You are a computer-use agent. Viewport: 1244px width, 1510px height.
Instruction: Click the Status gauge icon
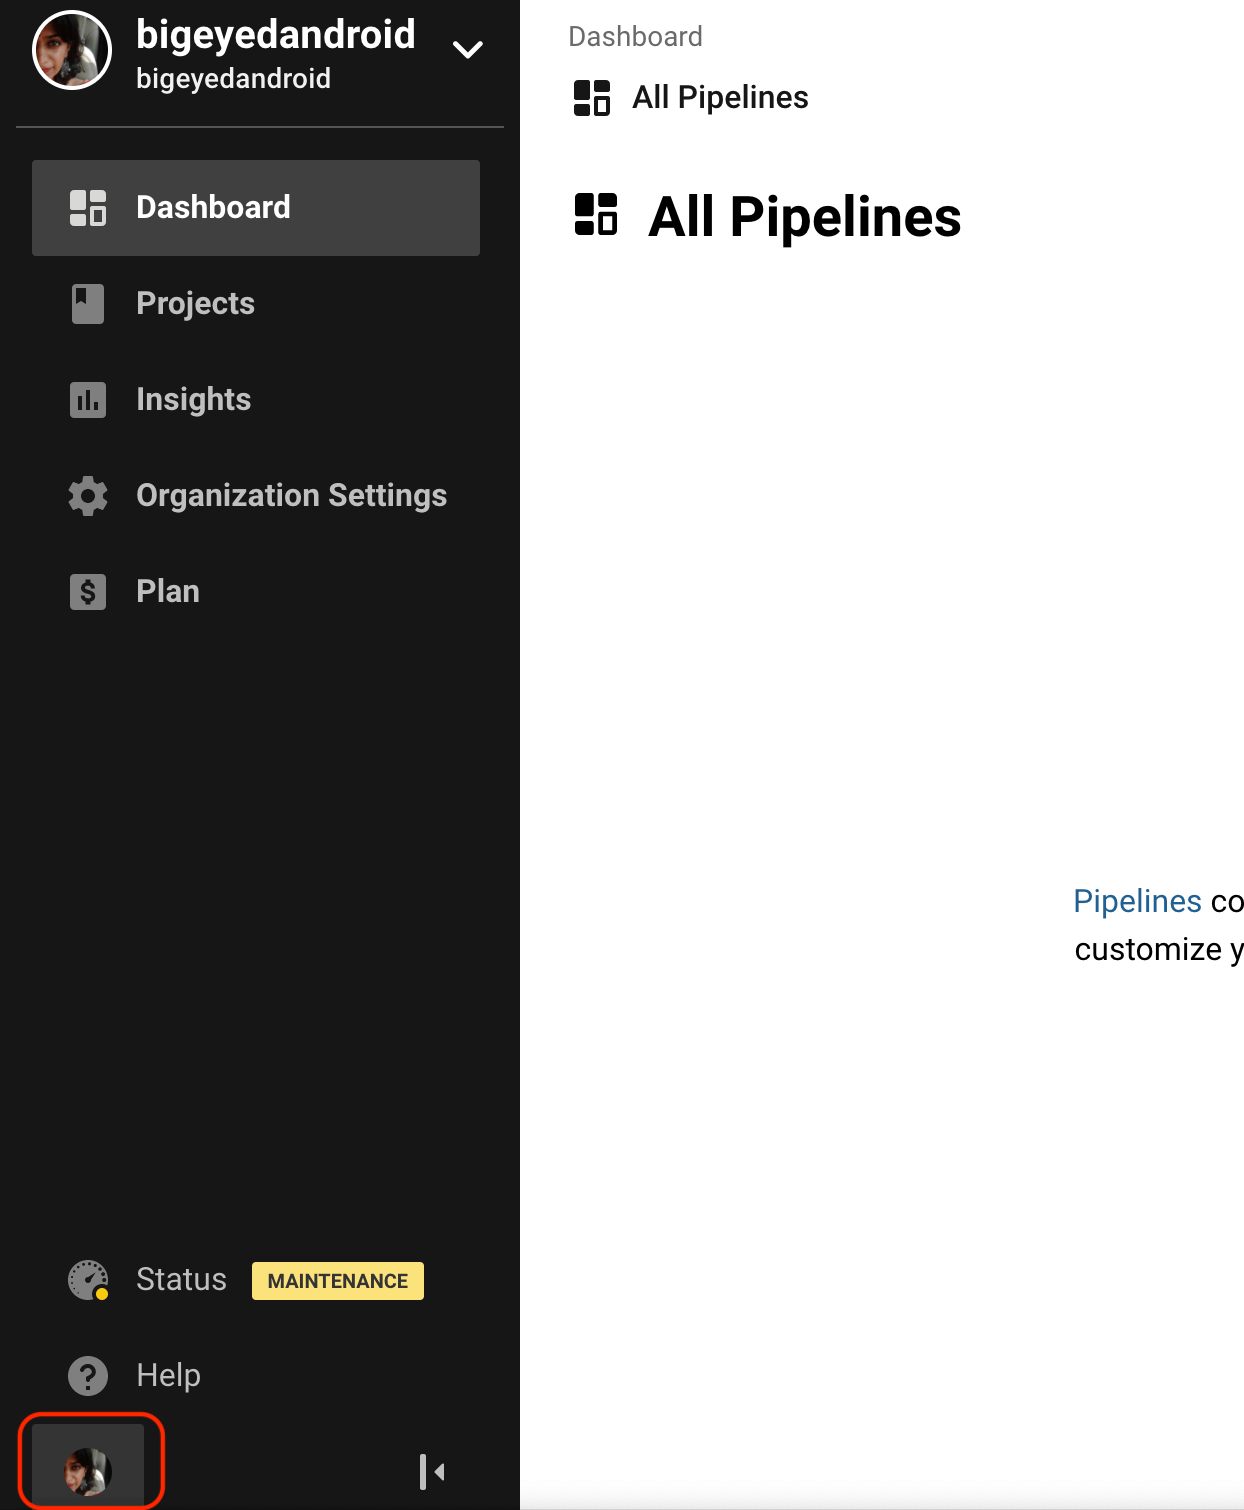click(88, 1280)
